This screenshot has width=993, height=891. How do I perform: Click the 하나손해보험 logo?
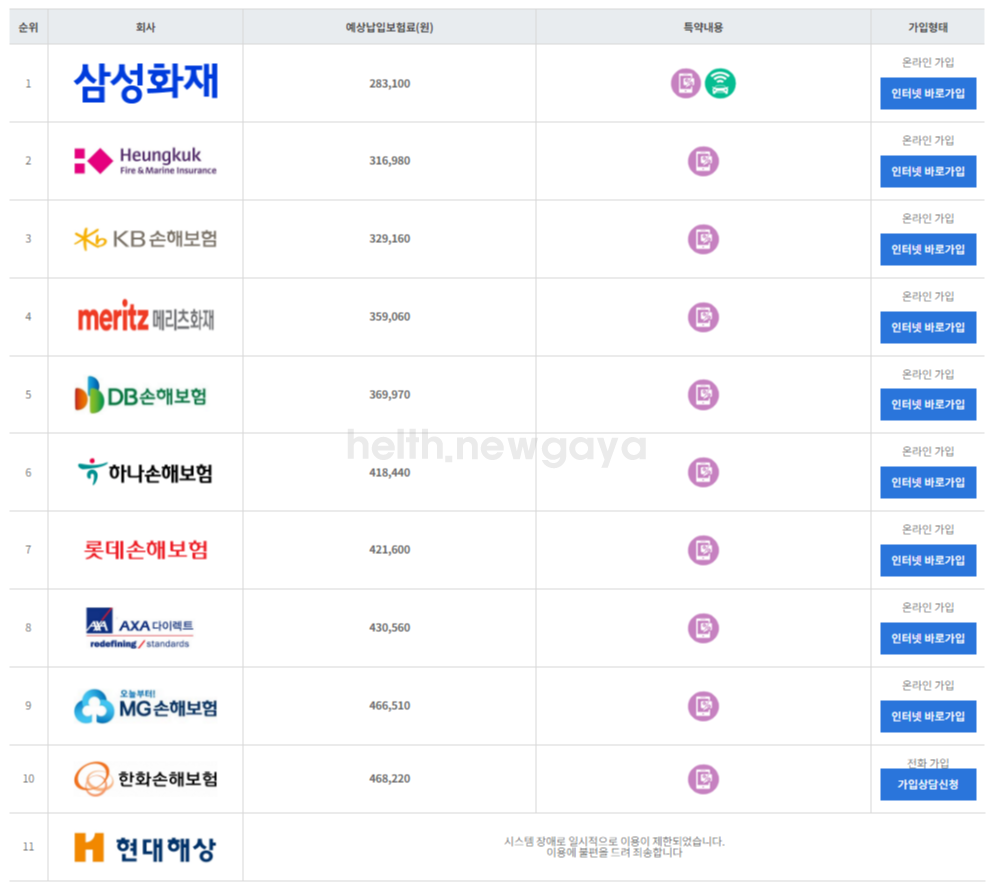[x=145, y=472]
